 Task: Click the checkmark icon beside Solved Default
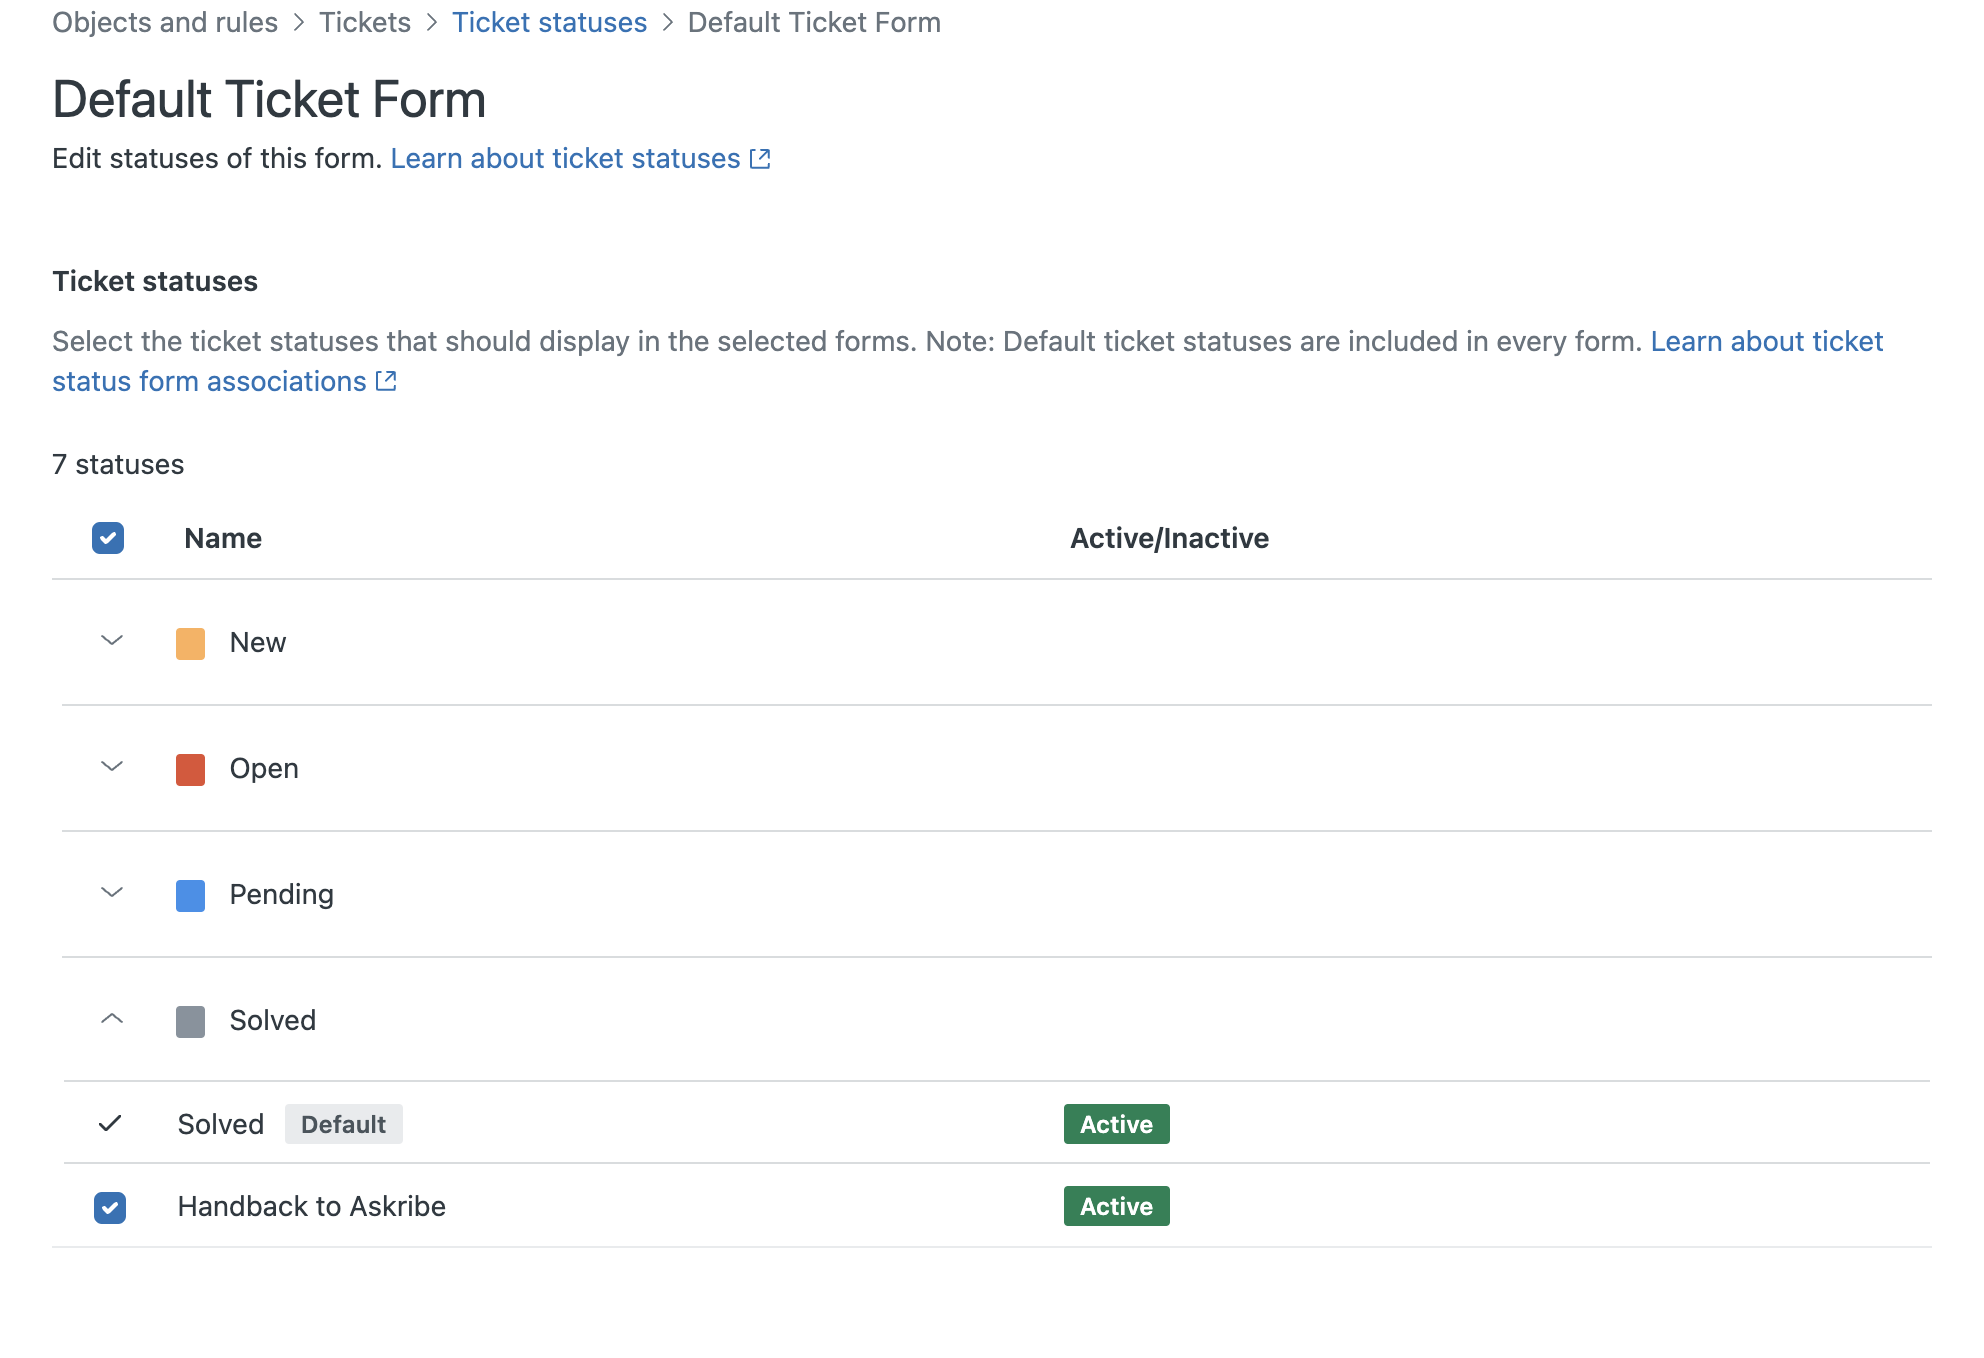[110, 1123]
